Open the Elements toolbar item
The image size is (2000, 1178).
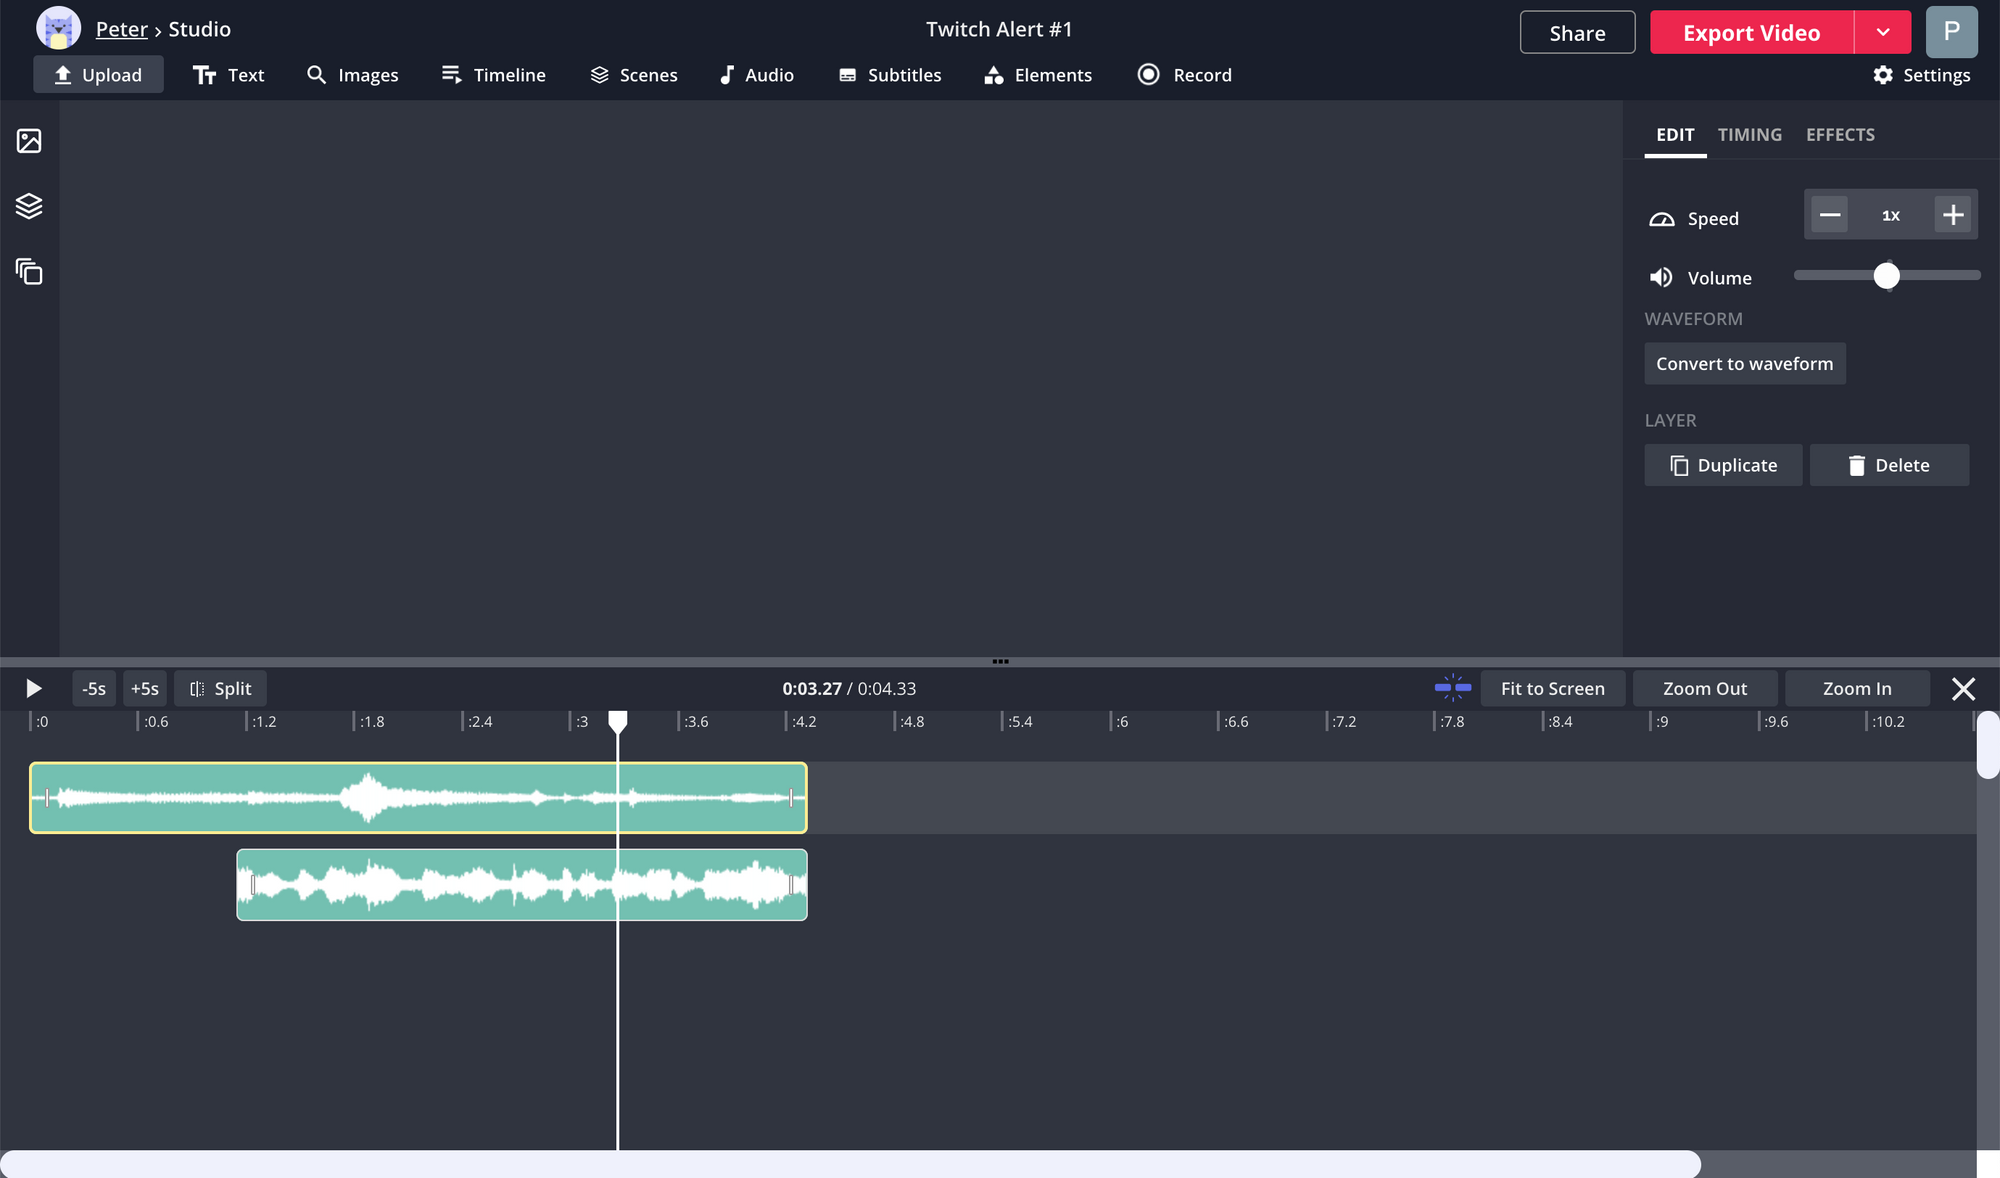click(x=1038, y=75)
